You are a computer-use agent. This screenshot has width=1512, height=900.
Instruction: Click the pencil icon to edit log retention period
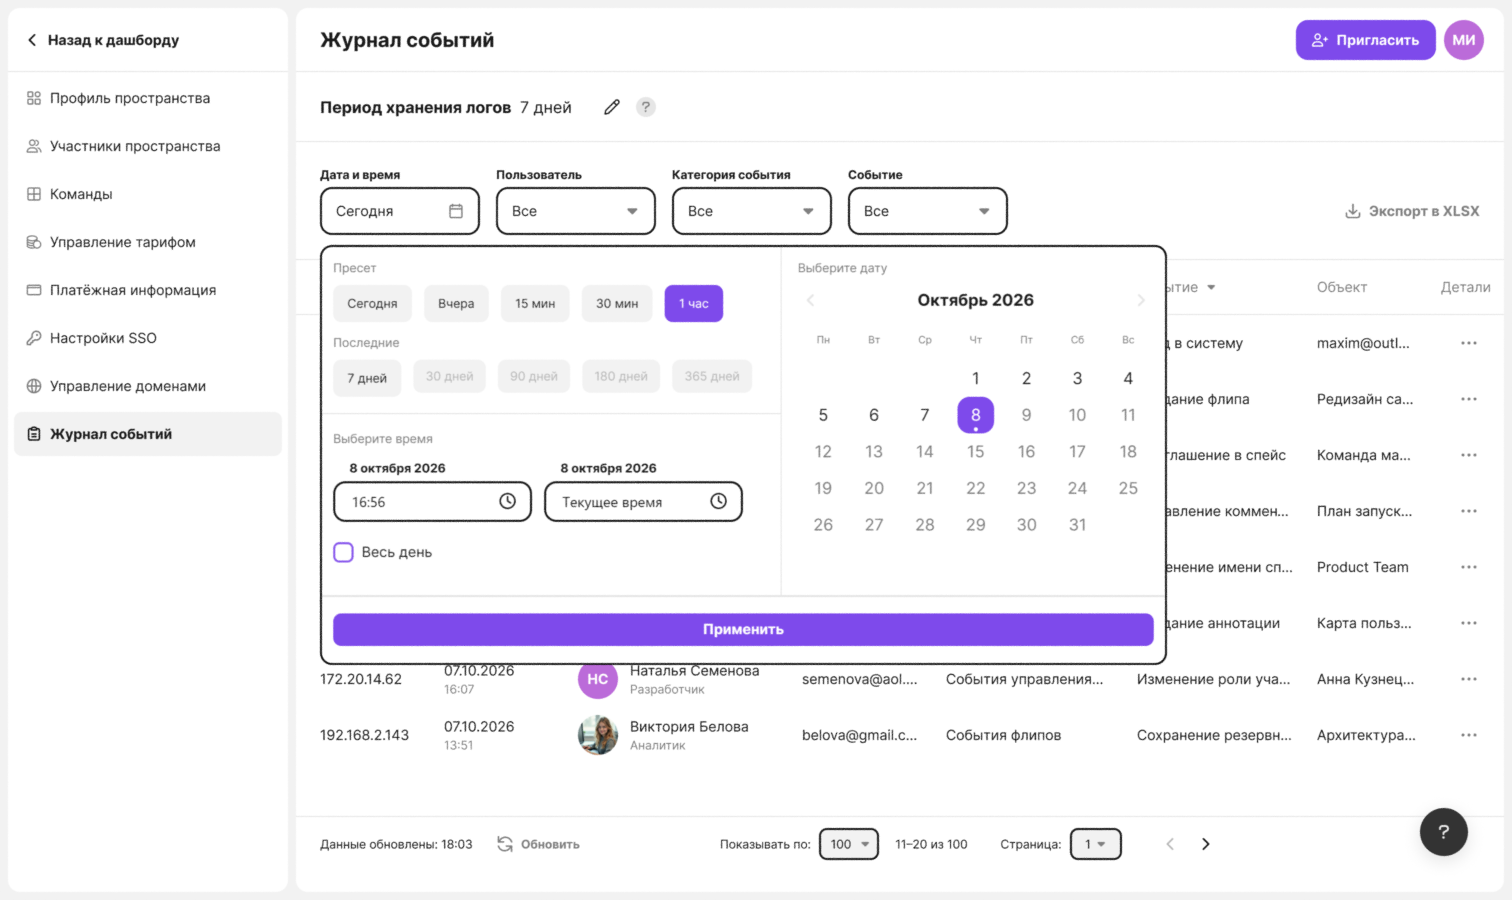[x=612, y=107]
